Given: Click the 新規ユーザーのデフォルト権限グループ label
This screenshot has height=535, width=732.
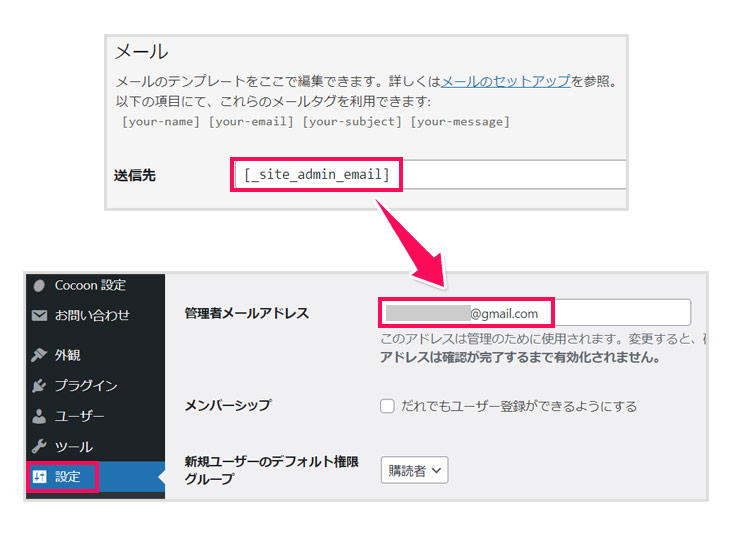Looking at the screenshot, I should (x=271, y=470).
